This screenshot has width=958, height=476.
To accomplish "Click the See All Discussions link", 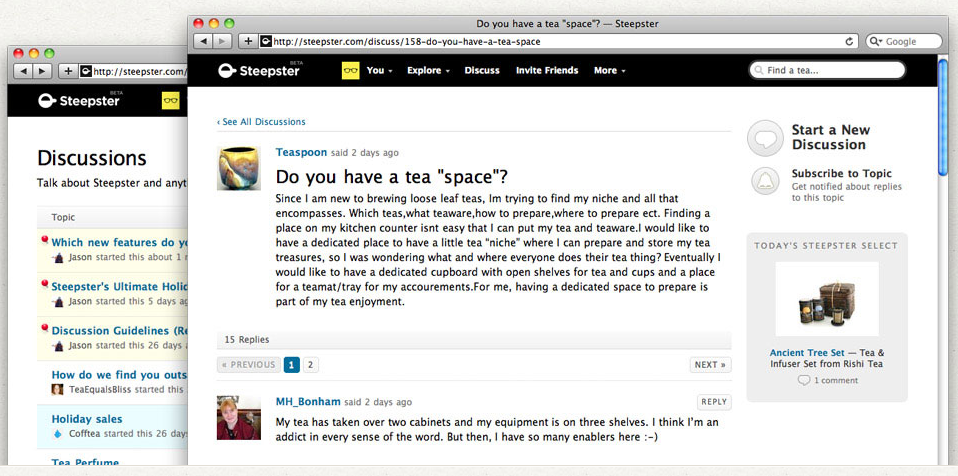I will click(261, 122).
